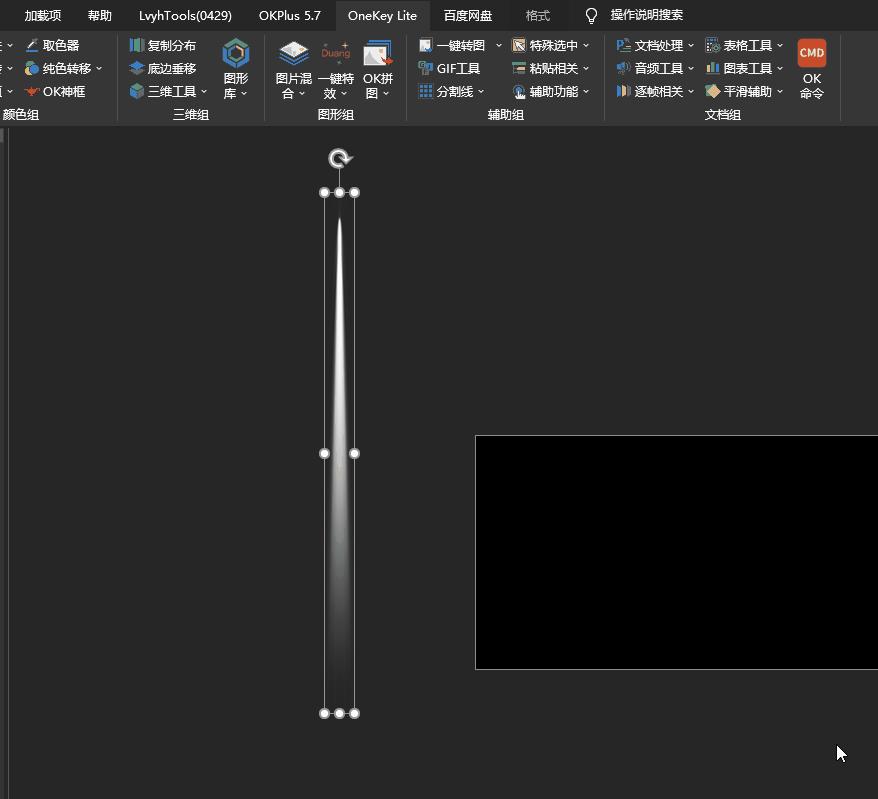Click the OK神框 icon
The height and width of the screenshot is (799, 878).
[32, 91]
